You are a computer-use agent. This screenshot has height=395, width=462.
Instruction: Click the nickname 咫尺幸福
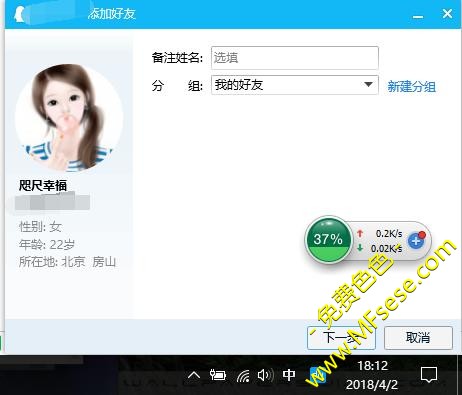click(x=43, y=185)
